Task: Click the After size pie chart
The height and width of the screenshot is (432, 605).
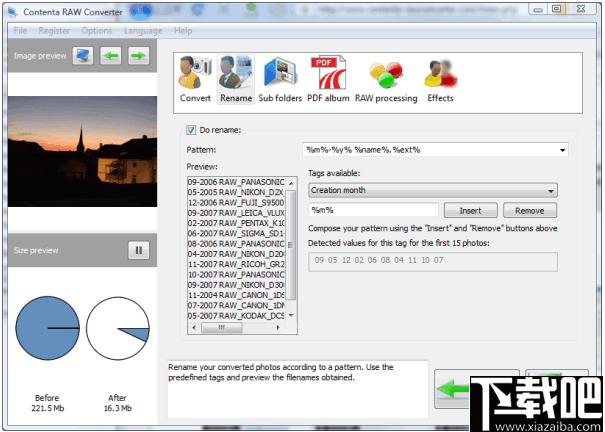Action: click(118, 328)
